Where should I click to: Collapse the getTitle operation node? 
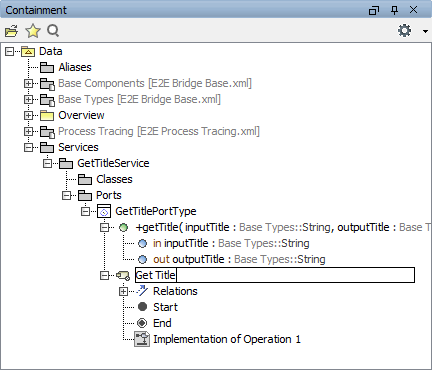coord(105,227)
